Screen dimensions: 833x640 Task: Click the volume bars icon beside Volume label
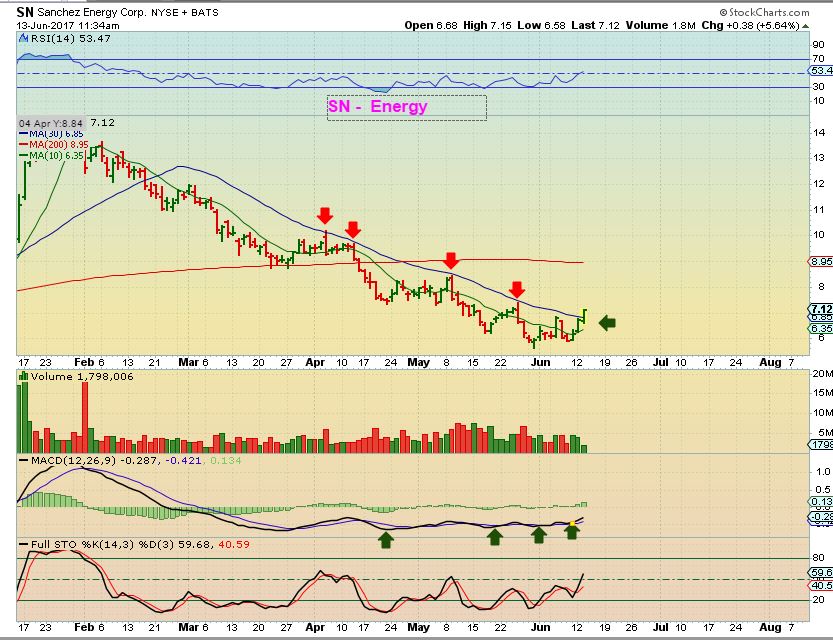pyautogui.click(x=23, y=376)
